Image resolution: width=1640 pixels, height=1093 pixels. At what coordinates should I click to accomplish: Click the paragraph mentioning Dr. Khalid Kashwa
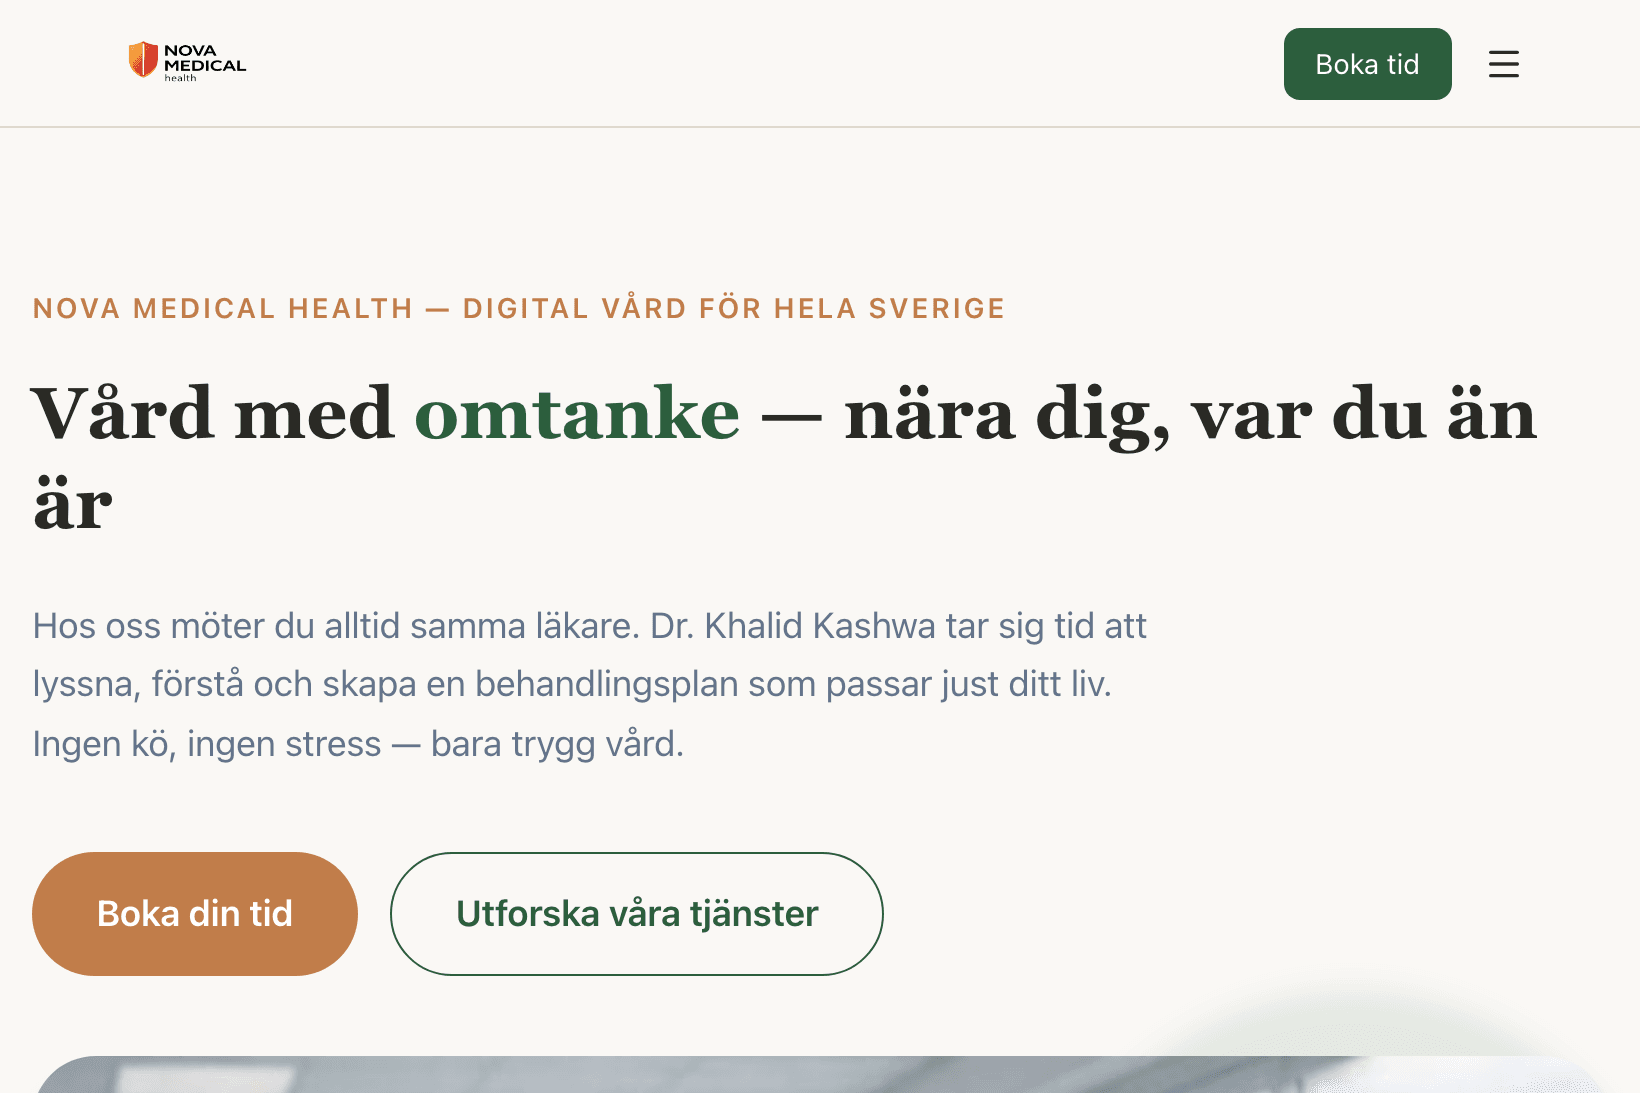590,684
